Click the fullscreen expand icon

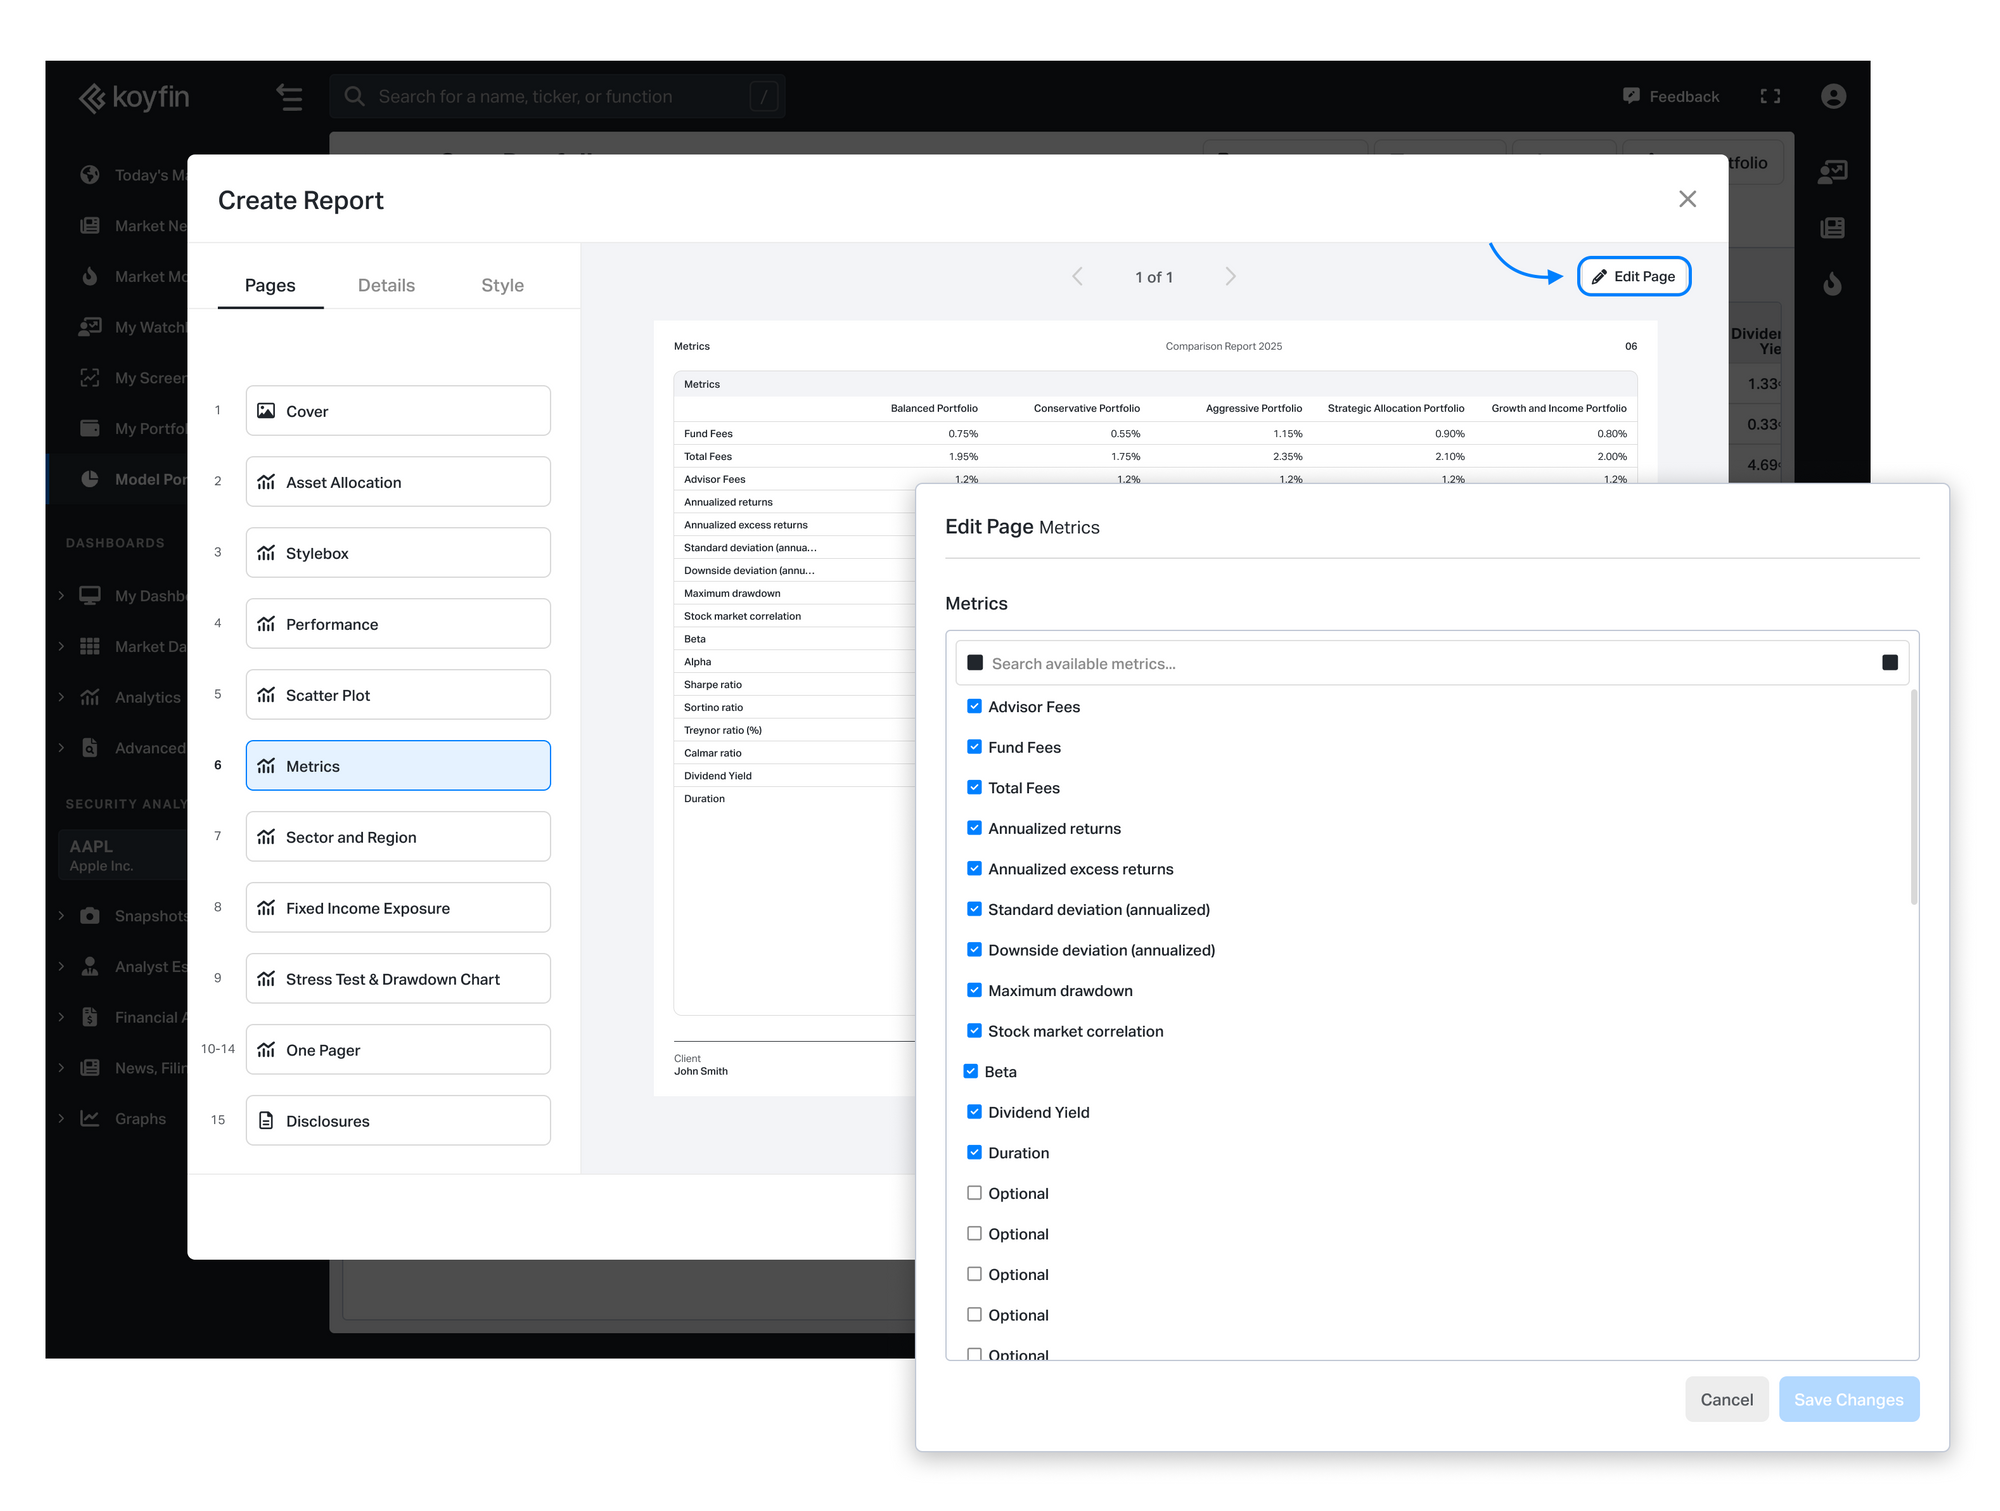tap(1770, 96)
